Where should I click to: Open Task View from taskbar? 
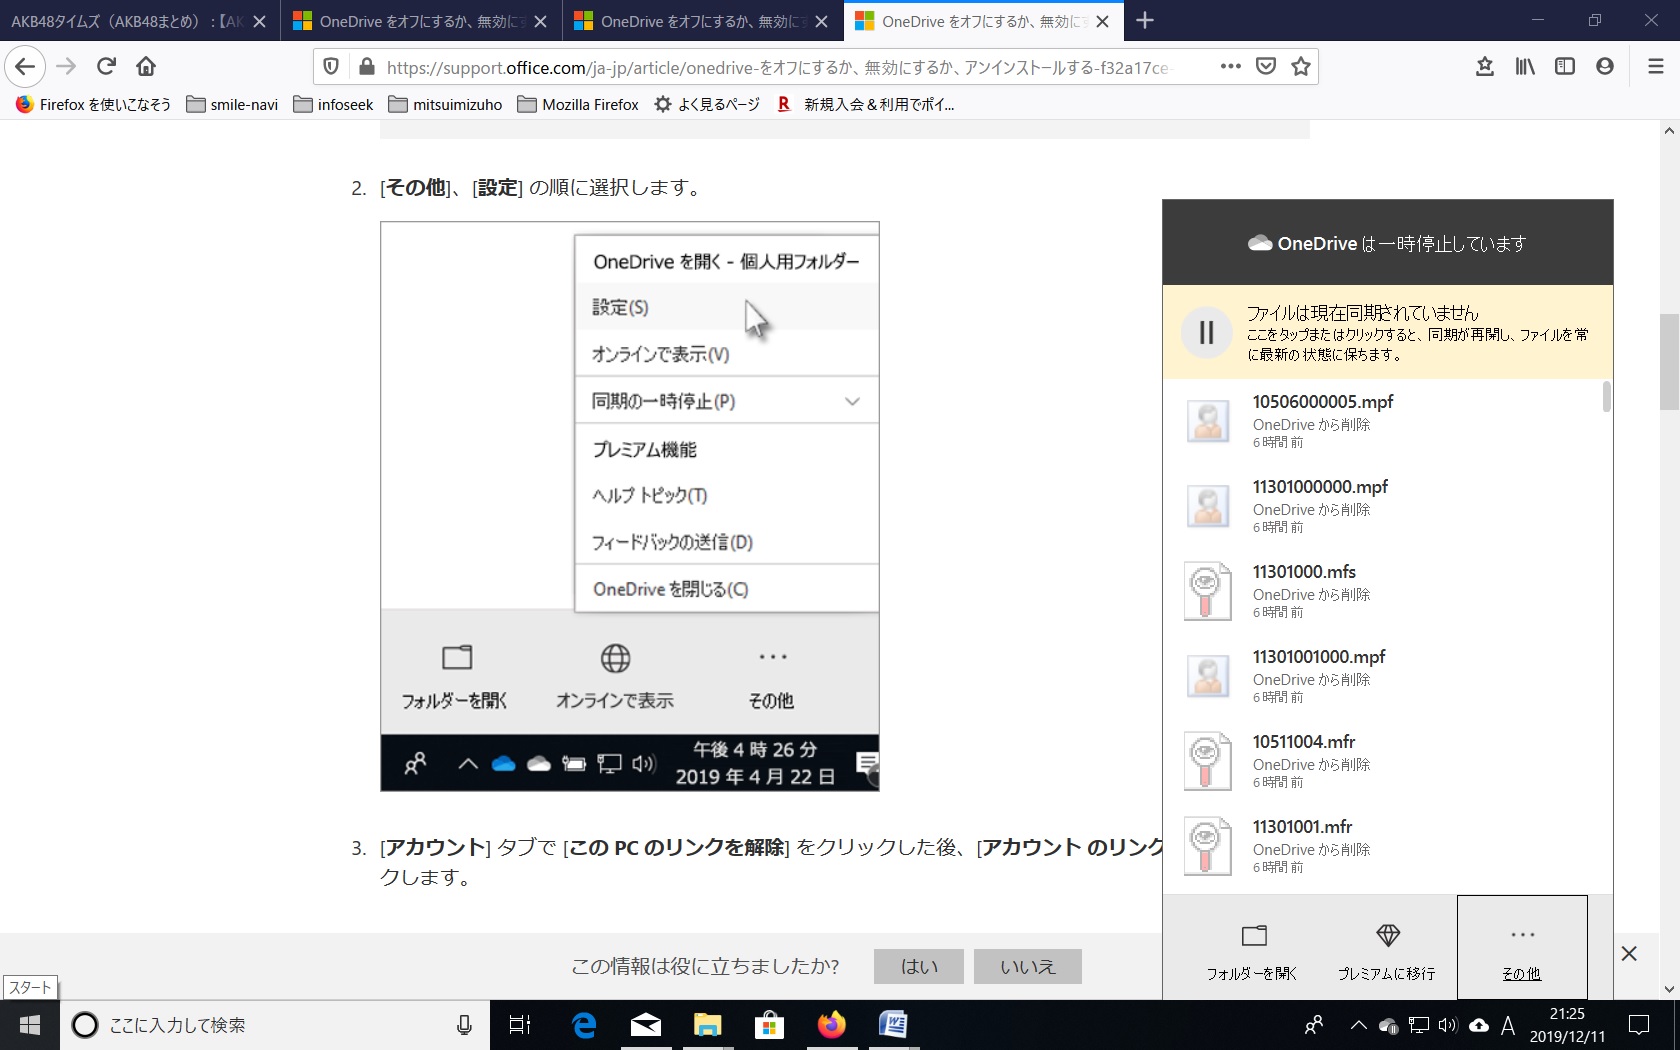[x=520, y=1025]
